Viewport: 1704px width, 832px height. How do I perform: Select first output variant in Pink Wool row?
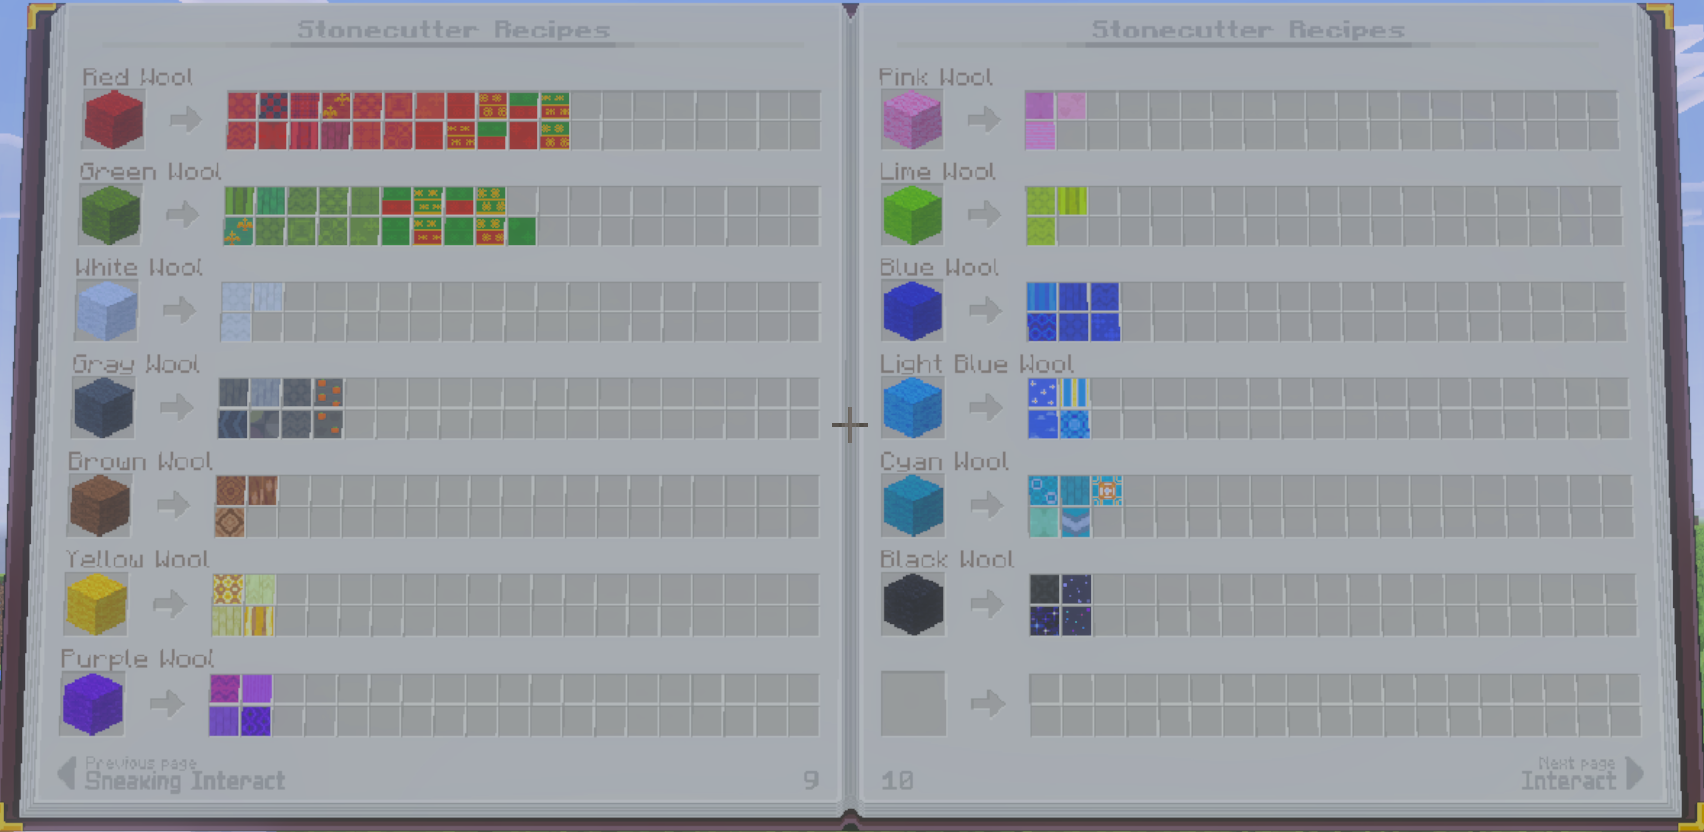pos(1040,105)
